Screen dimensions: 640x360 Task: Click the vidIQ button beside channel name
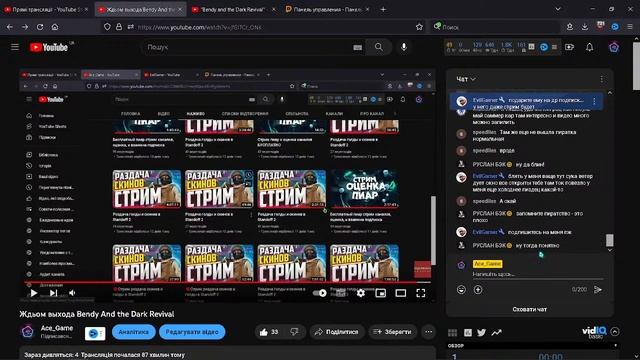point(95,333)
